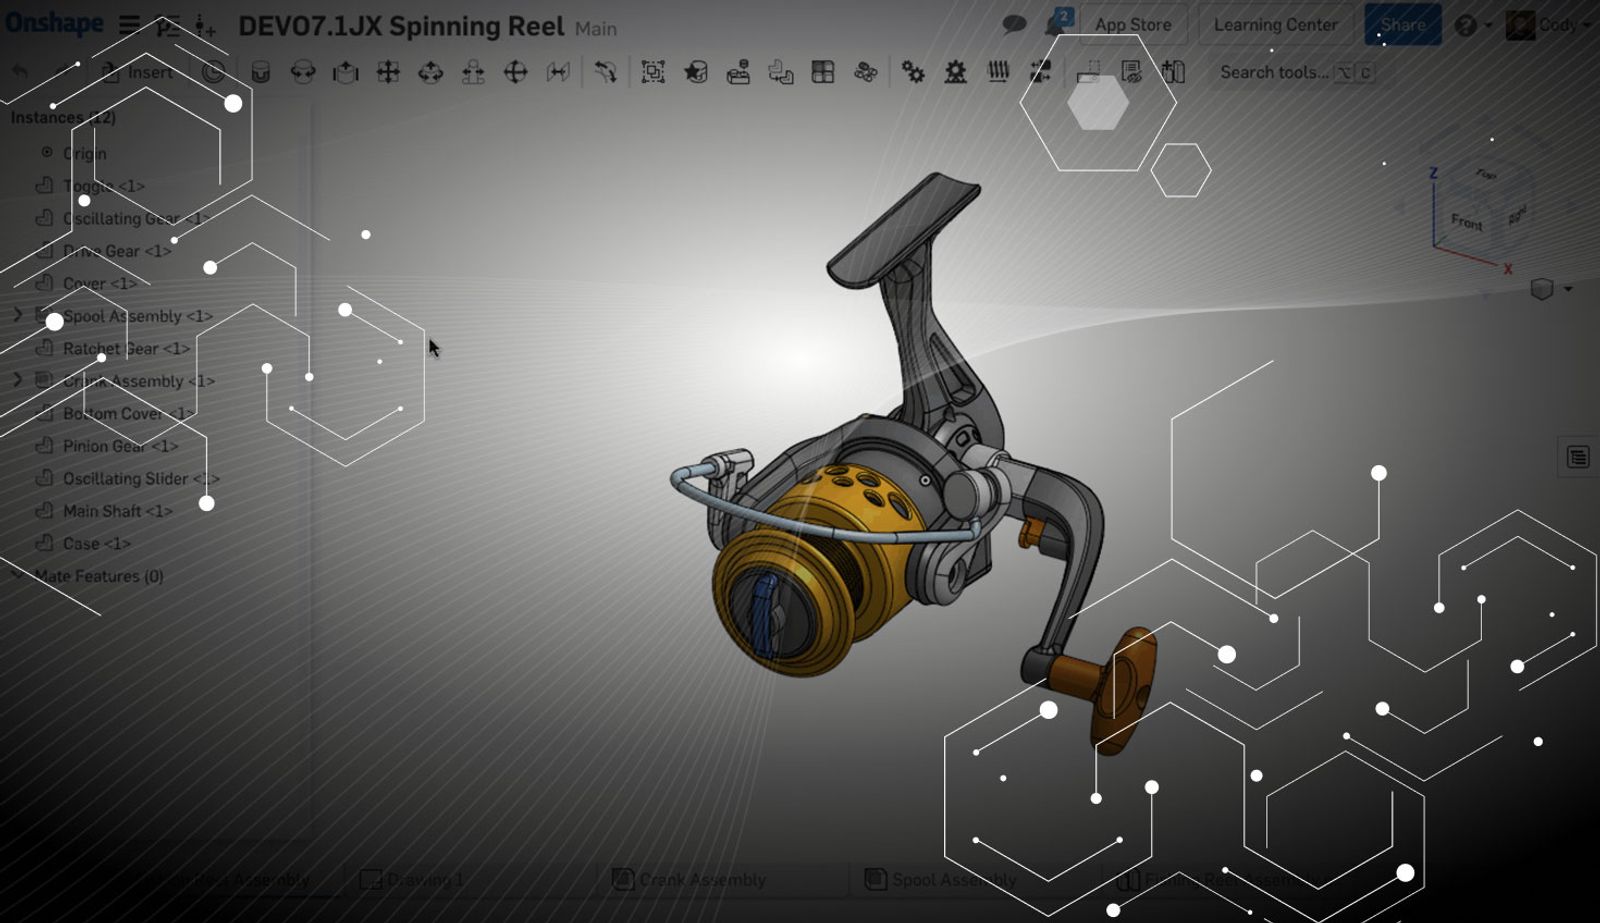
Task: Click the Search tools field
Action: [x=1274, y=72]
